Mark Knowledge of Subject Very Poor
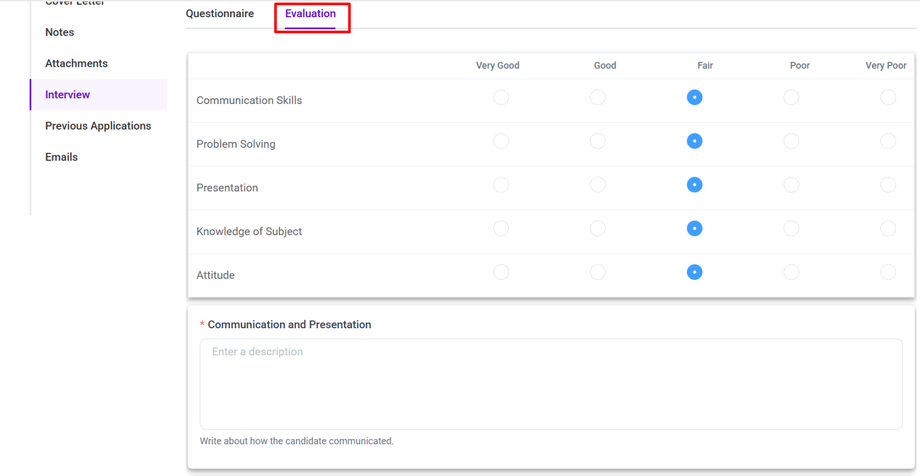 pyautogui.click(x=888, y=229)
